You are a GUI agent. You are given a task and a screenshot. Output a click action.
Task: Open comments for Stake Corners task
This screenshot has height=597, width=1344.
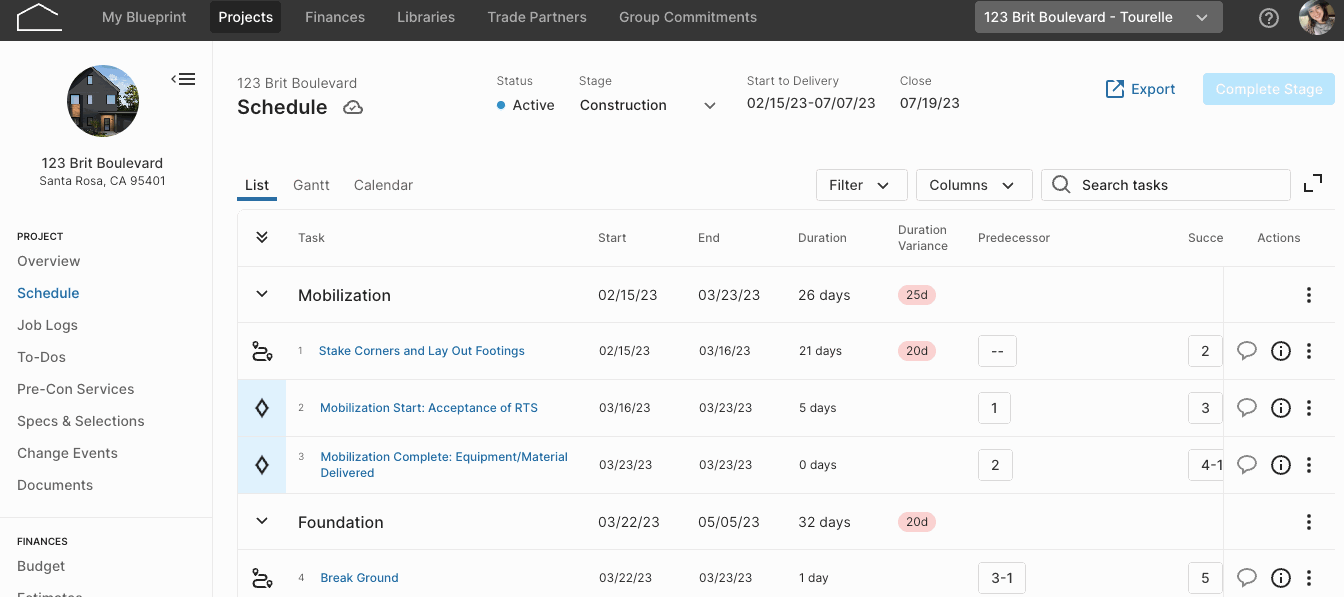pos(1247,351)
